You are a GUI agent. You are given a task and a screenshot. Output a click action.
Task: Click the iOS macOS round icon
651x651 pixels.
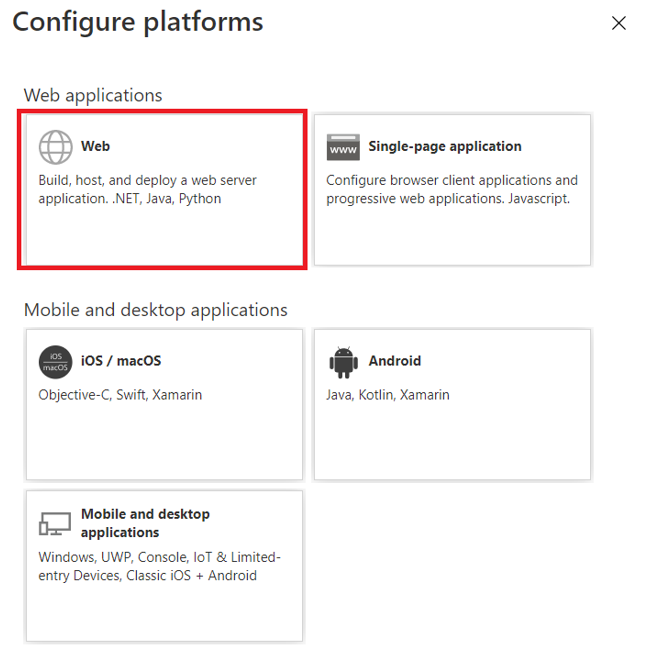click(x=56, y=362)
